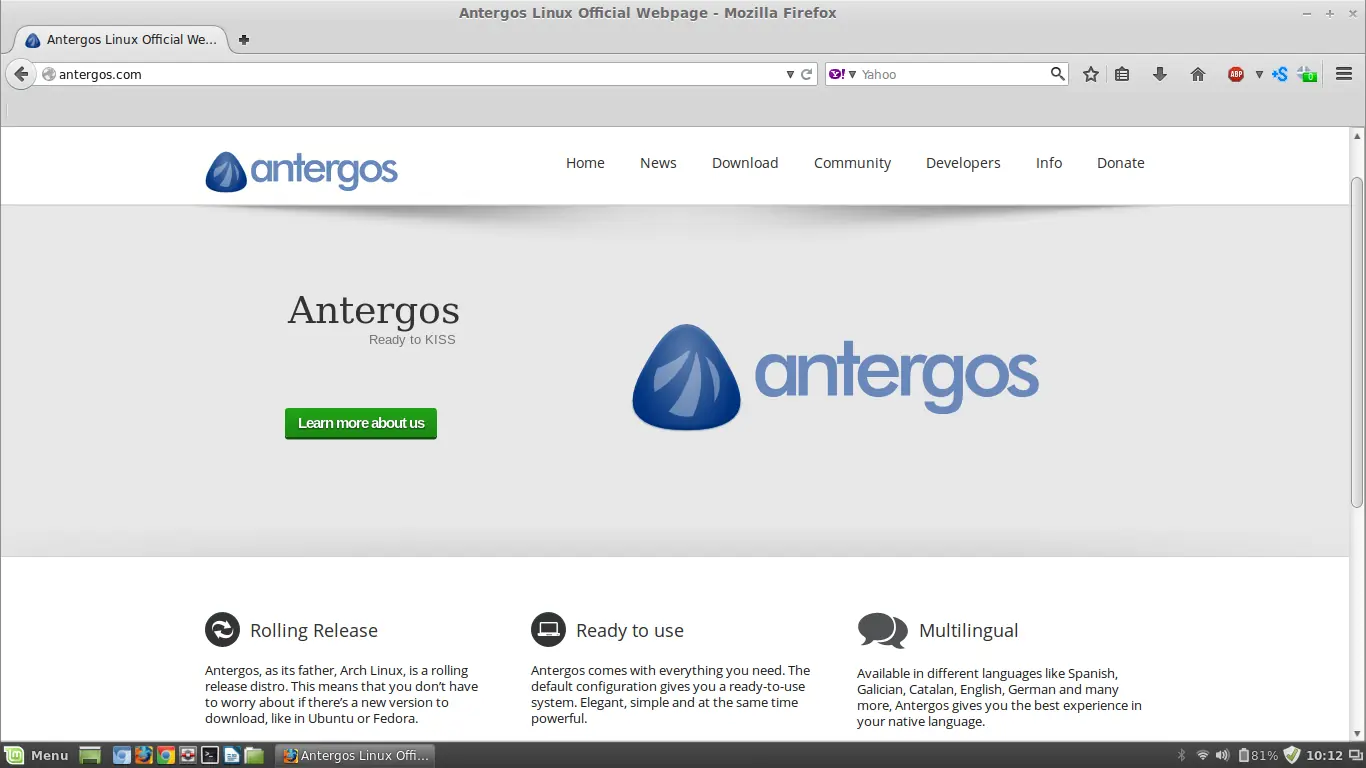
Task: Click the green Show Desktop taskbar icon
Action: pos(90,755)
